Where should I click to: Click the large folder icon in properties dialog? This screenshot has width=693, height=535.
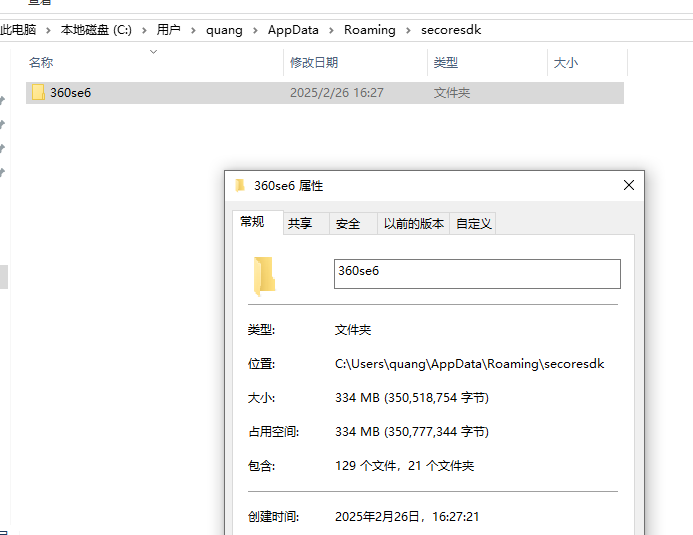pyautogui.click(x=264, y=276)
